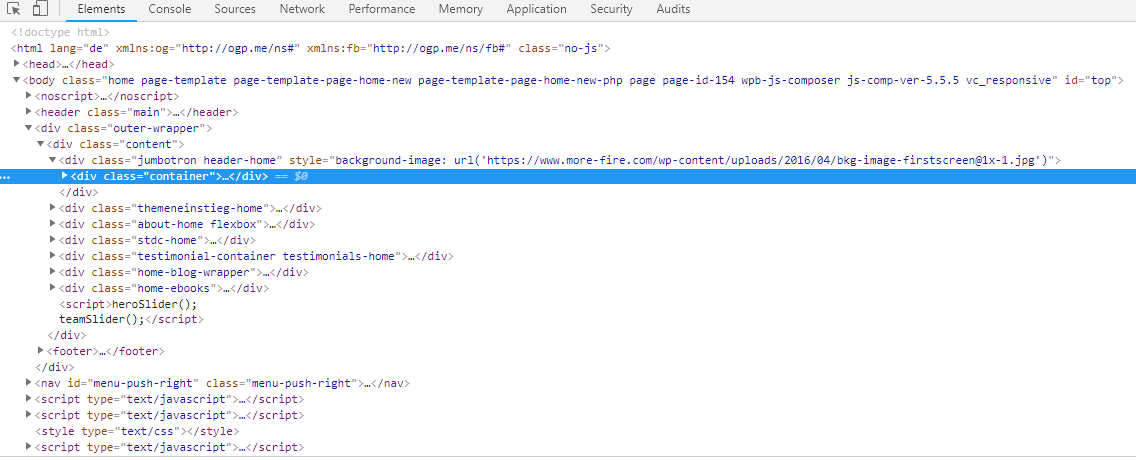Open the ellipsis menu beside selected container row
1136x460 pixels.
[x=5, y=177]
